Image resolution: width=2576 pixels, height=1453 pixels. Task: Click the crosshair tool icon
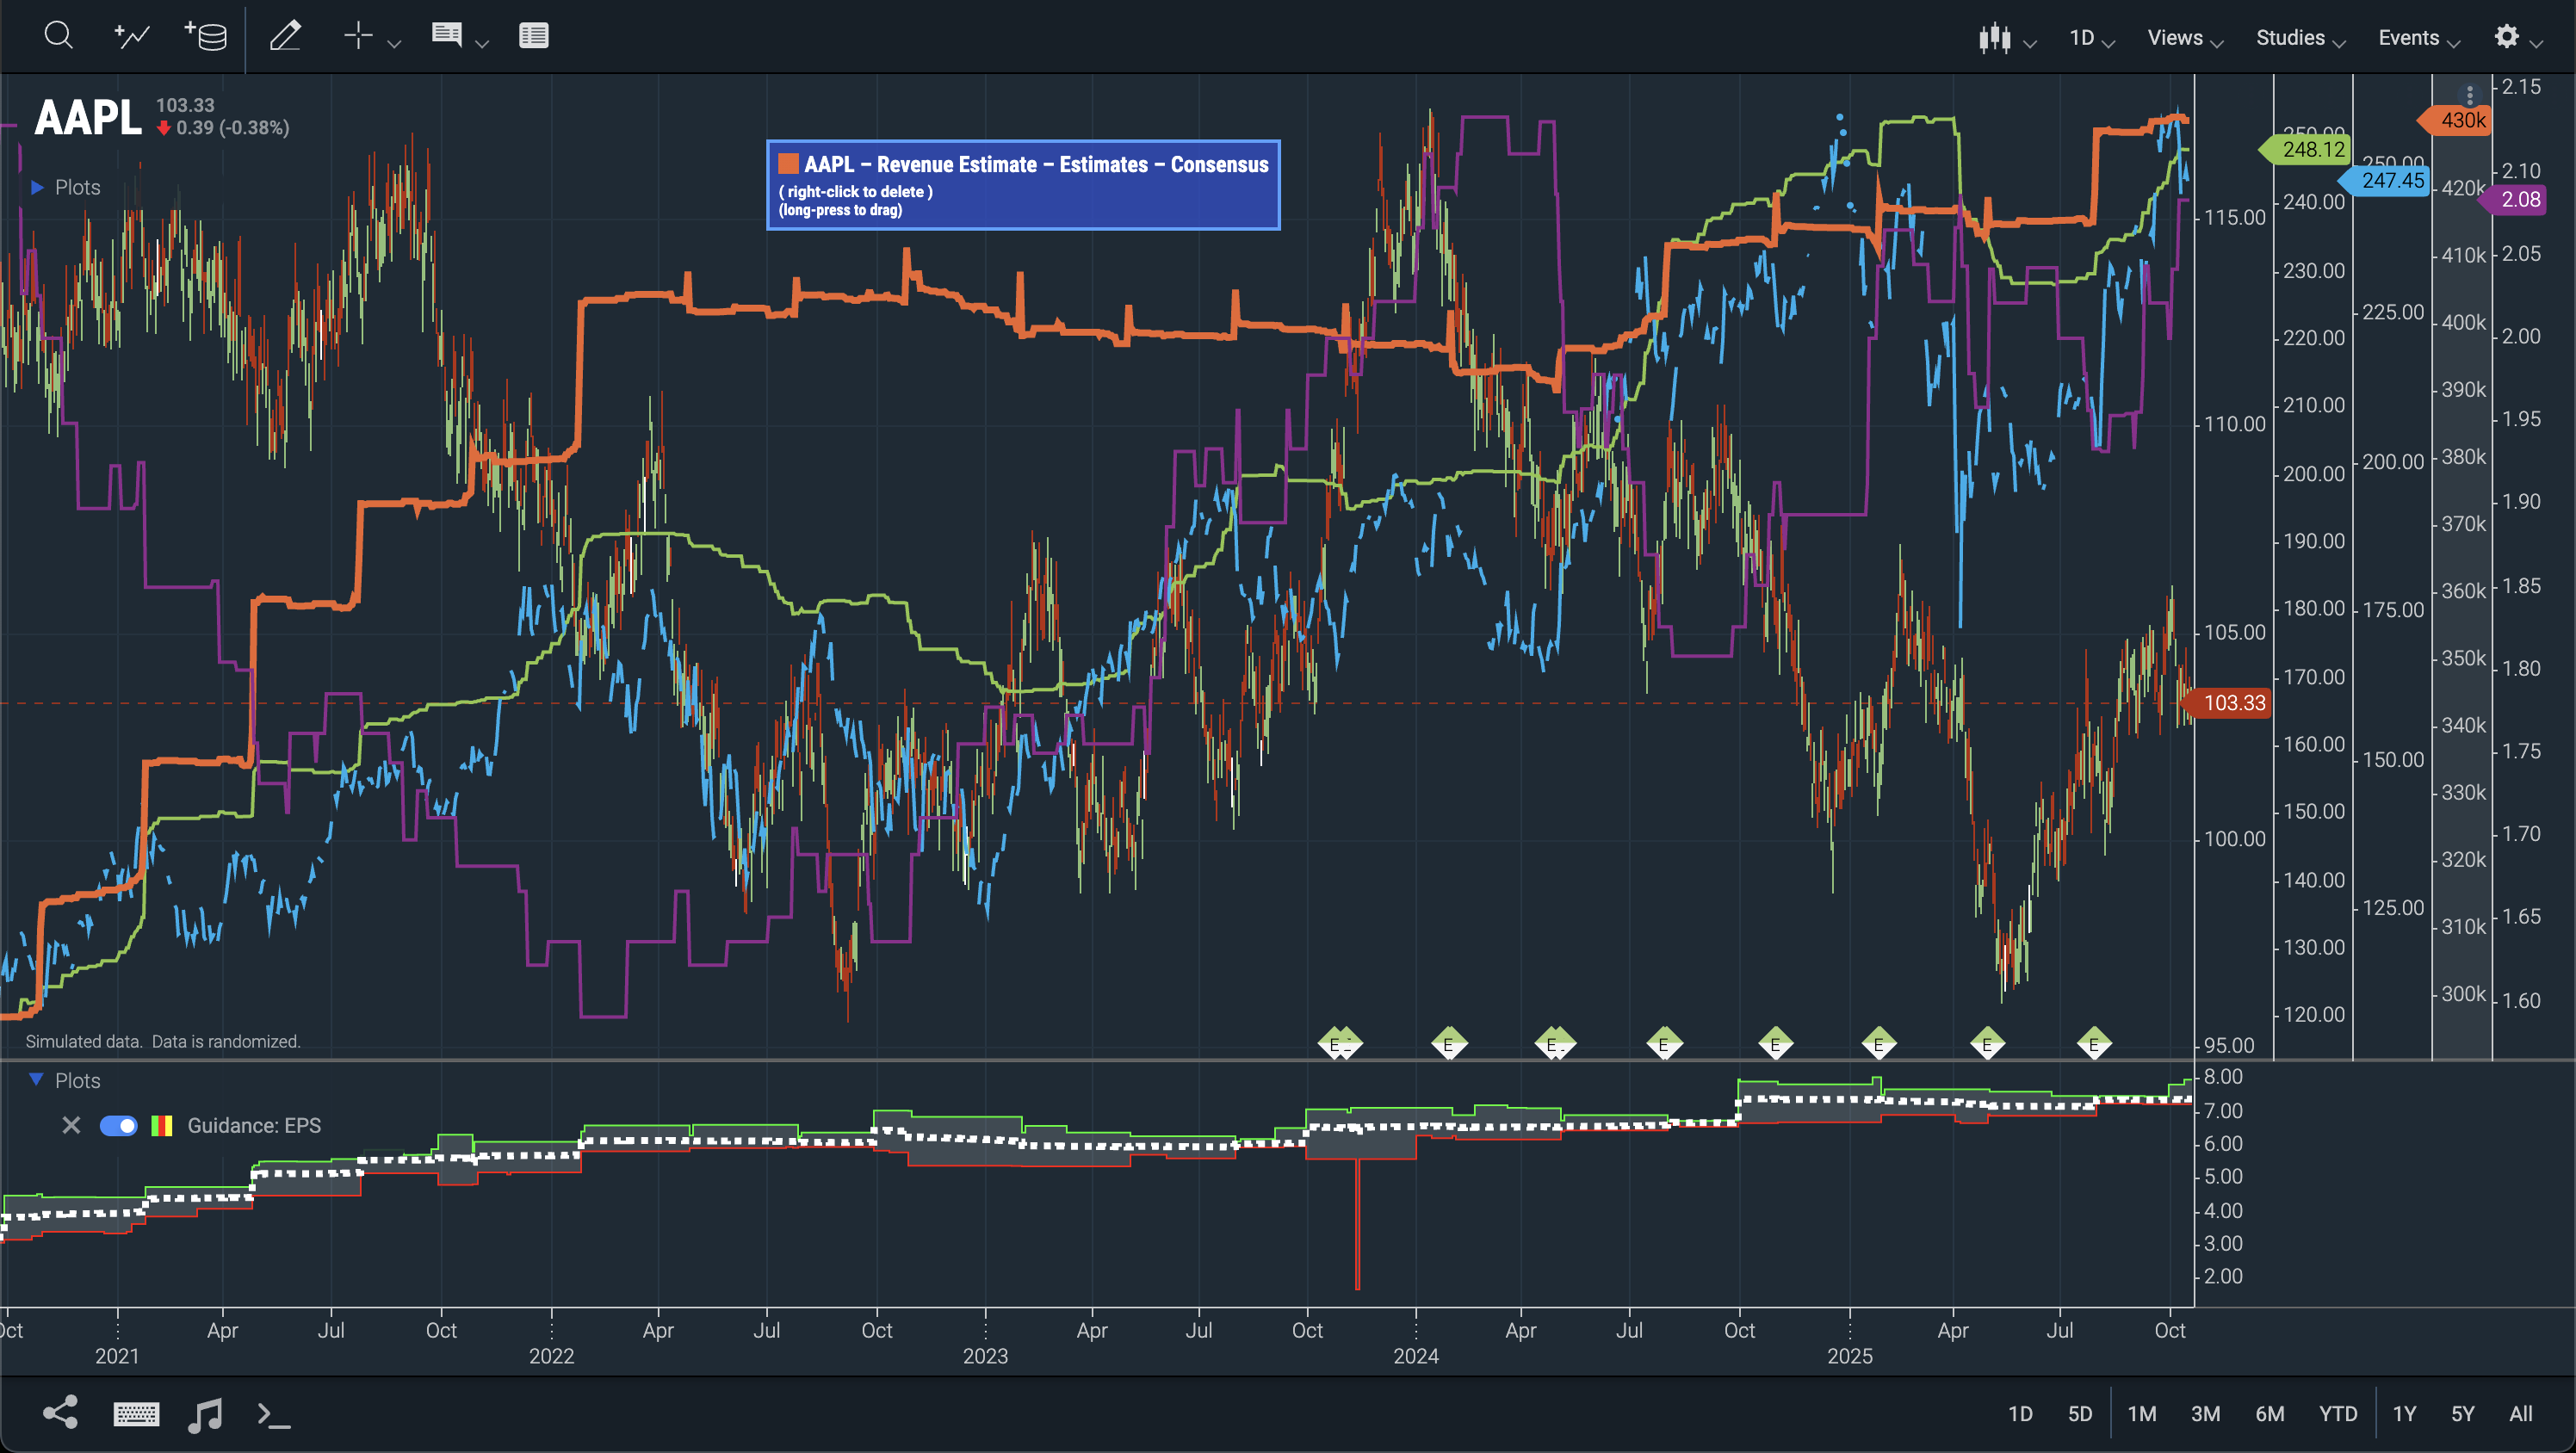coord(358,36)
